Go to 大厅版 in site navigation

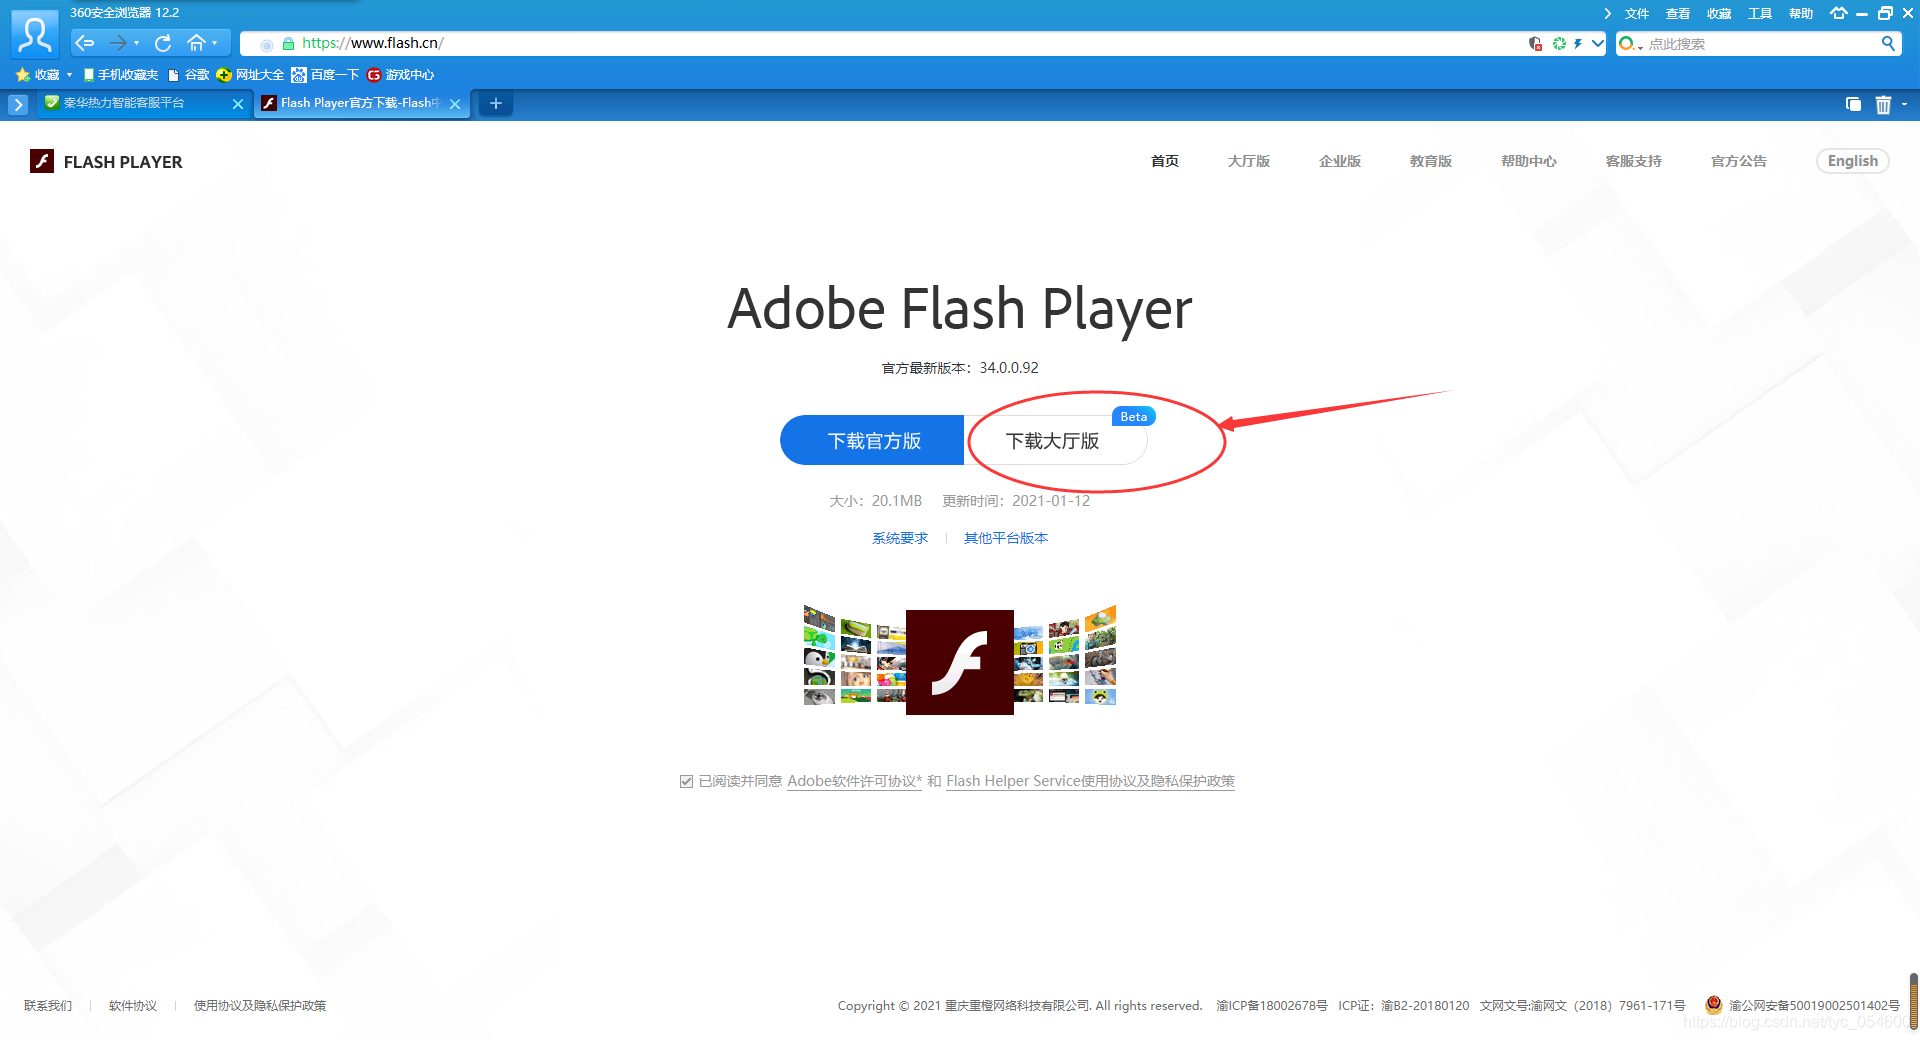tap(1249, 161)
